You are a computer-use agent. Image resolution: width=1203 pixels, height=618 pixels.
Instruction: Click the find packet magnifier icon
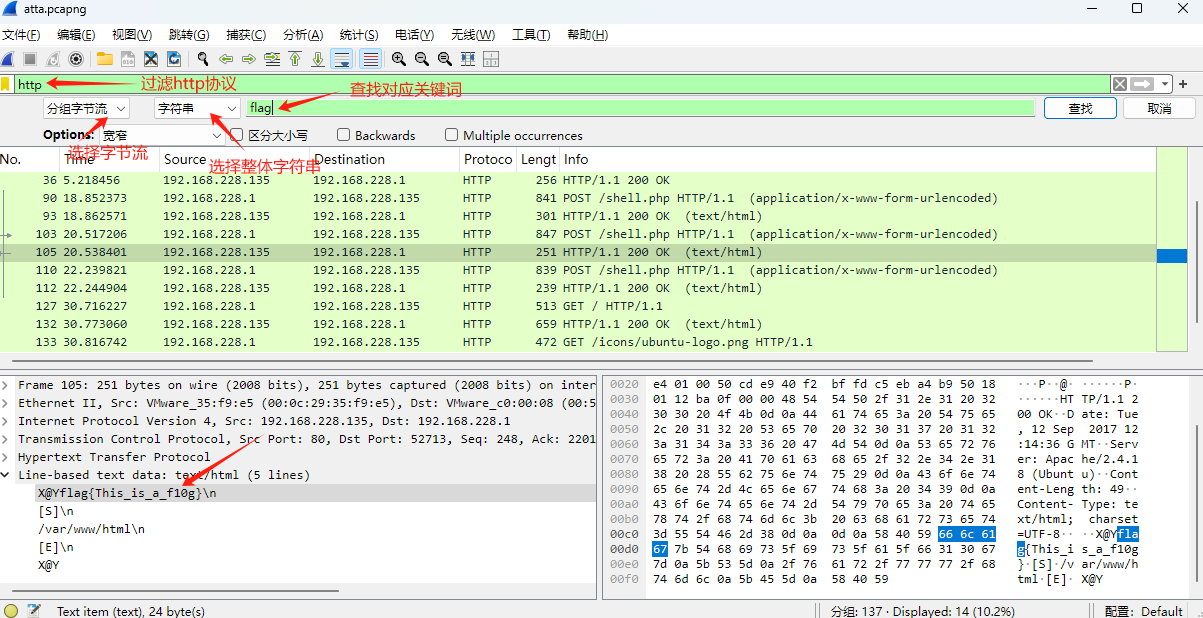pos(203,59)
